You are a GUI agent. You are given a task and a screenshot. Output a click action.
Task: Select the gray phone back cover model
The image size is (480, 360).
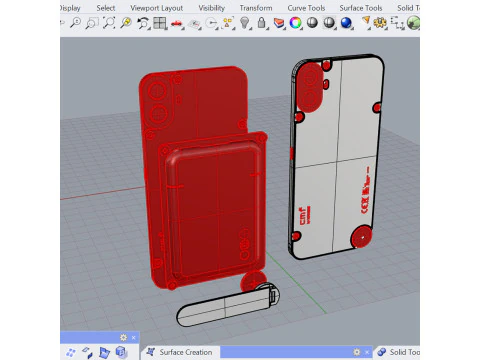(x=337, y=157)
